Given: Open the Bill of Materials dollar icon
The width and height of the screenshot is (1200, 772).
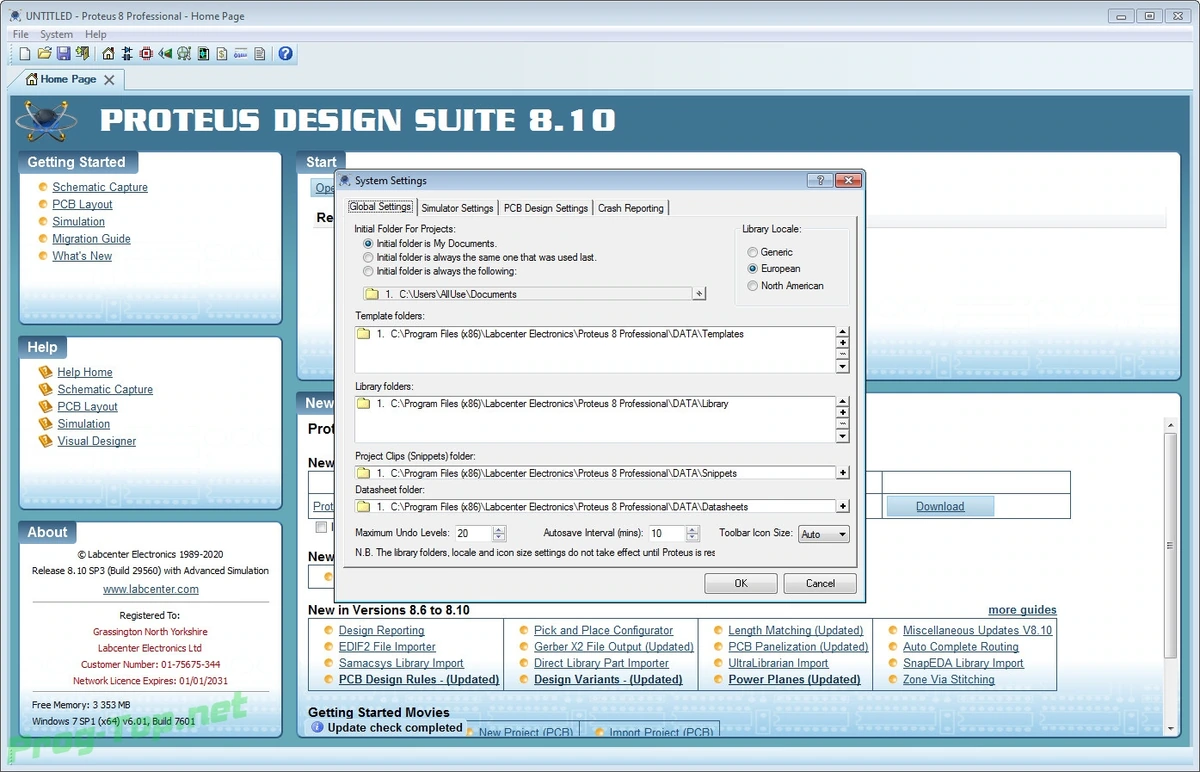Looking at the screenshot, I should click(x=222, y=53).
